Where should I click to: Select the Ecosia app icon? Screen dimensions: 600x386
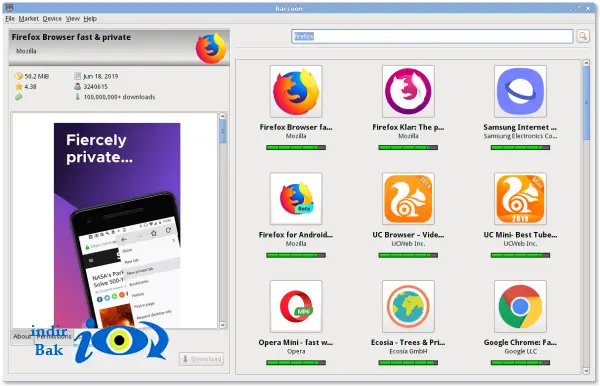pos(408,306)
